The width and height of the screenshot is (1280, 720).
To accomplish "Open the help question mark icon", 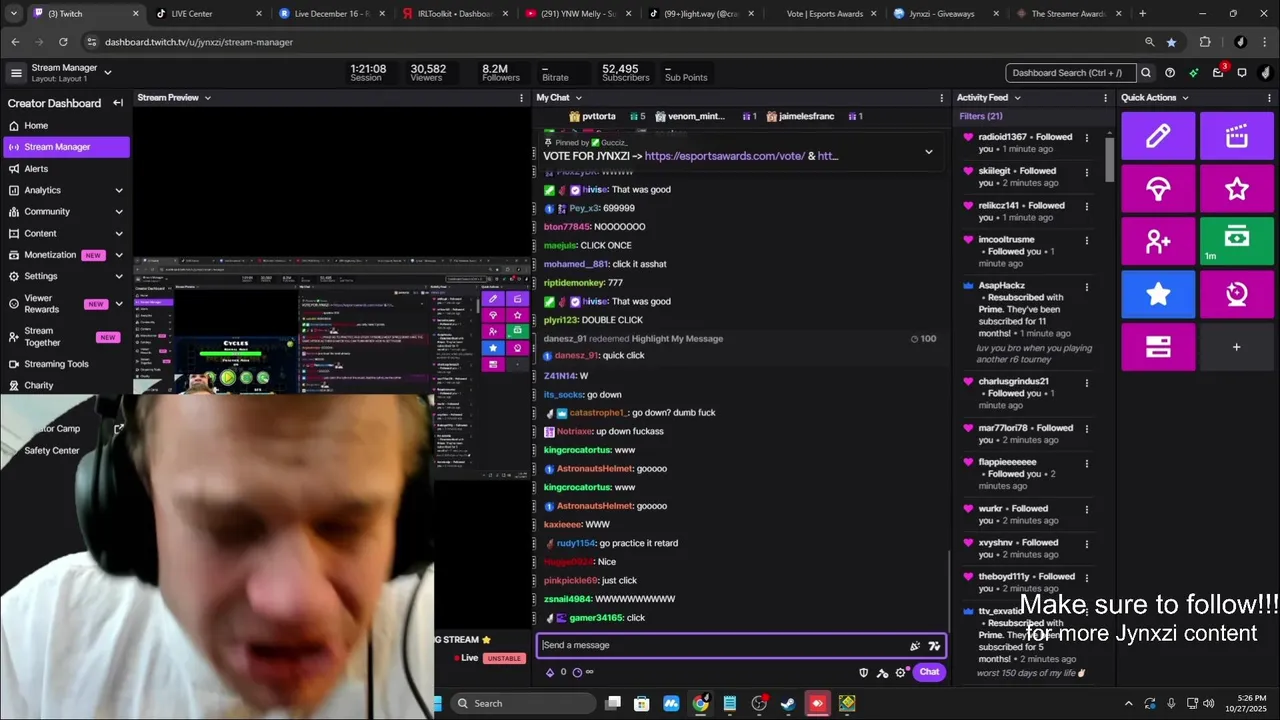I will coord(1170,73).
